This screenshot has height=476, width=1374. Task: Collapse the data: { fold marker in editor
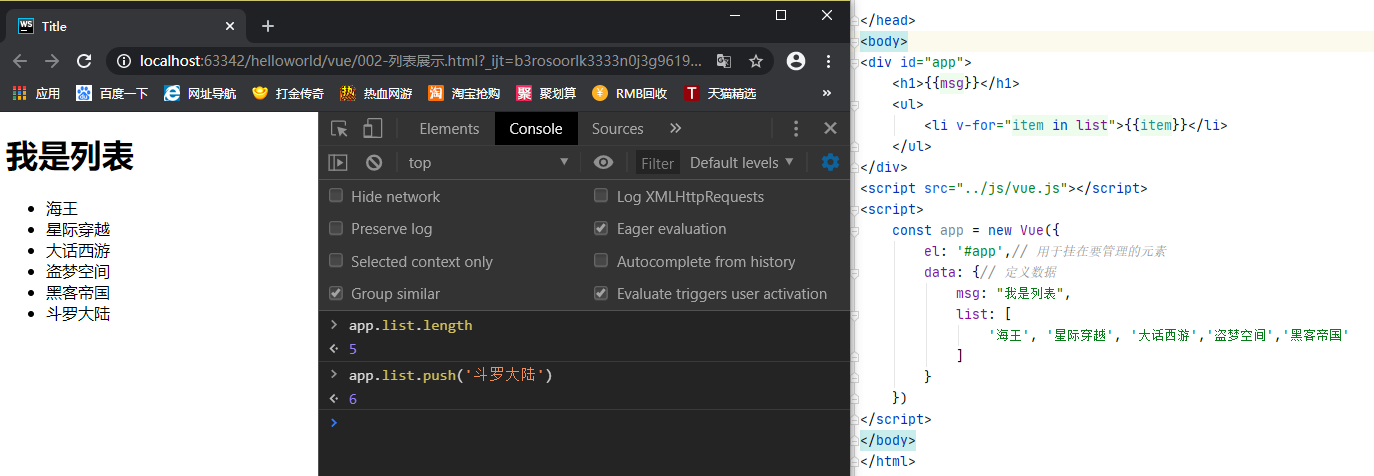coord(855,271)
